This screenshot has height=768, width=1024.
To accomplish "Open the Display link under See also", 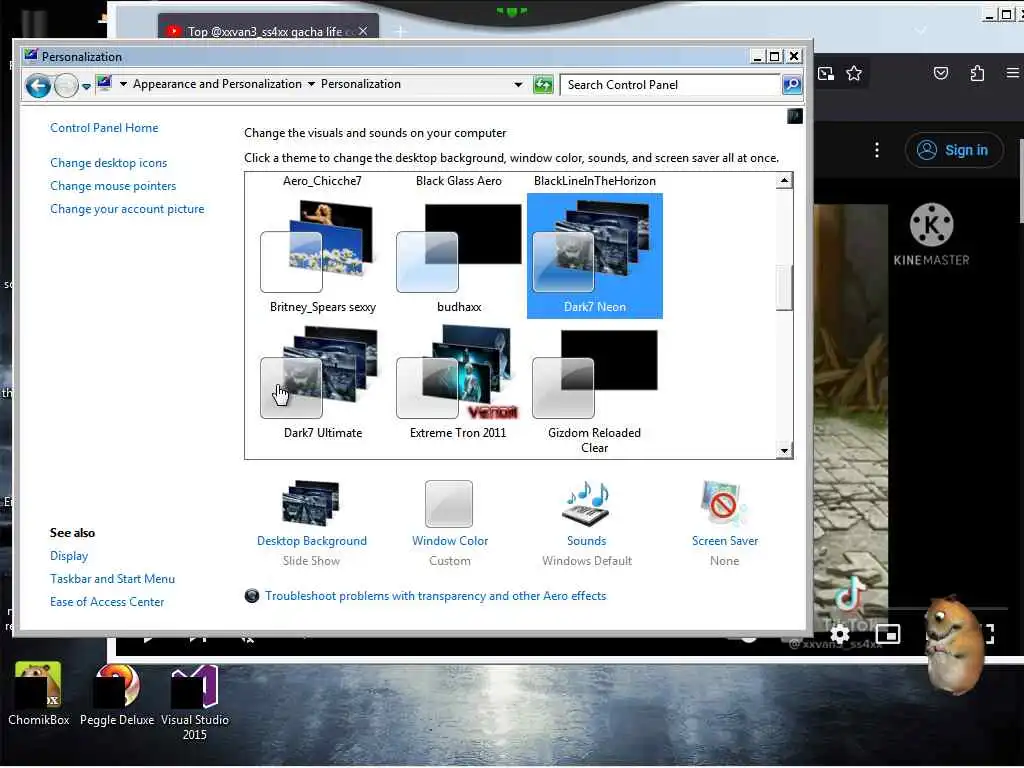I will (69, 556).
